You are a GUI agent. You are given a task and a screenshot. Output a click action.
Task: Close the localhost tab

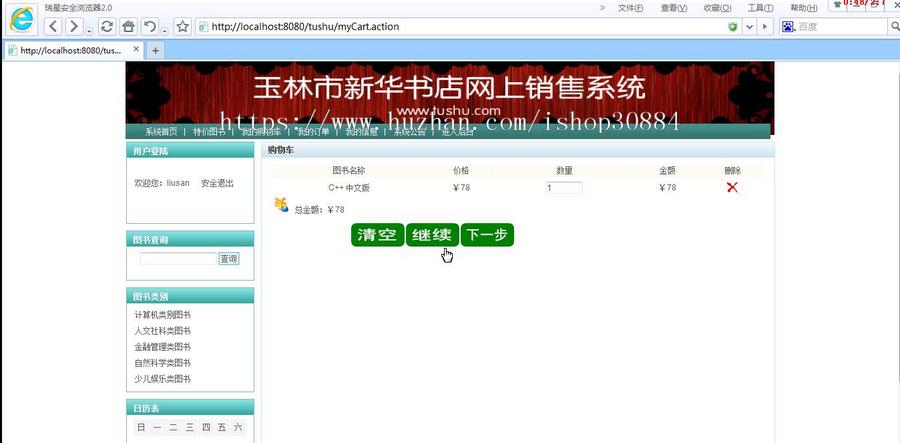[x=136, y=49]
